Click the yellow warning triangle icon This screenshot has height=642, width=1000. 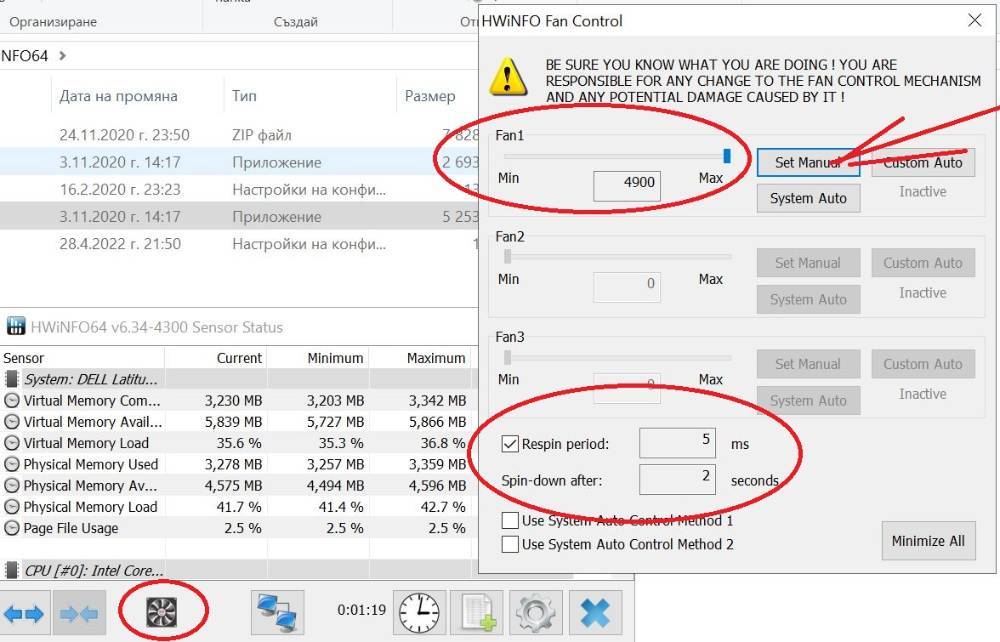tap(508, 78)
